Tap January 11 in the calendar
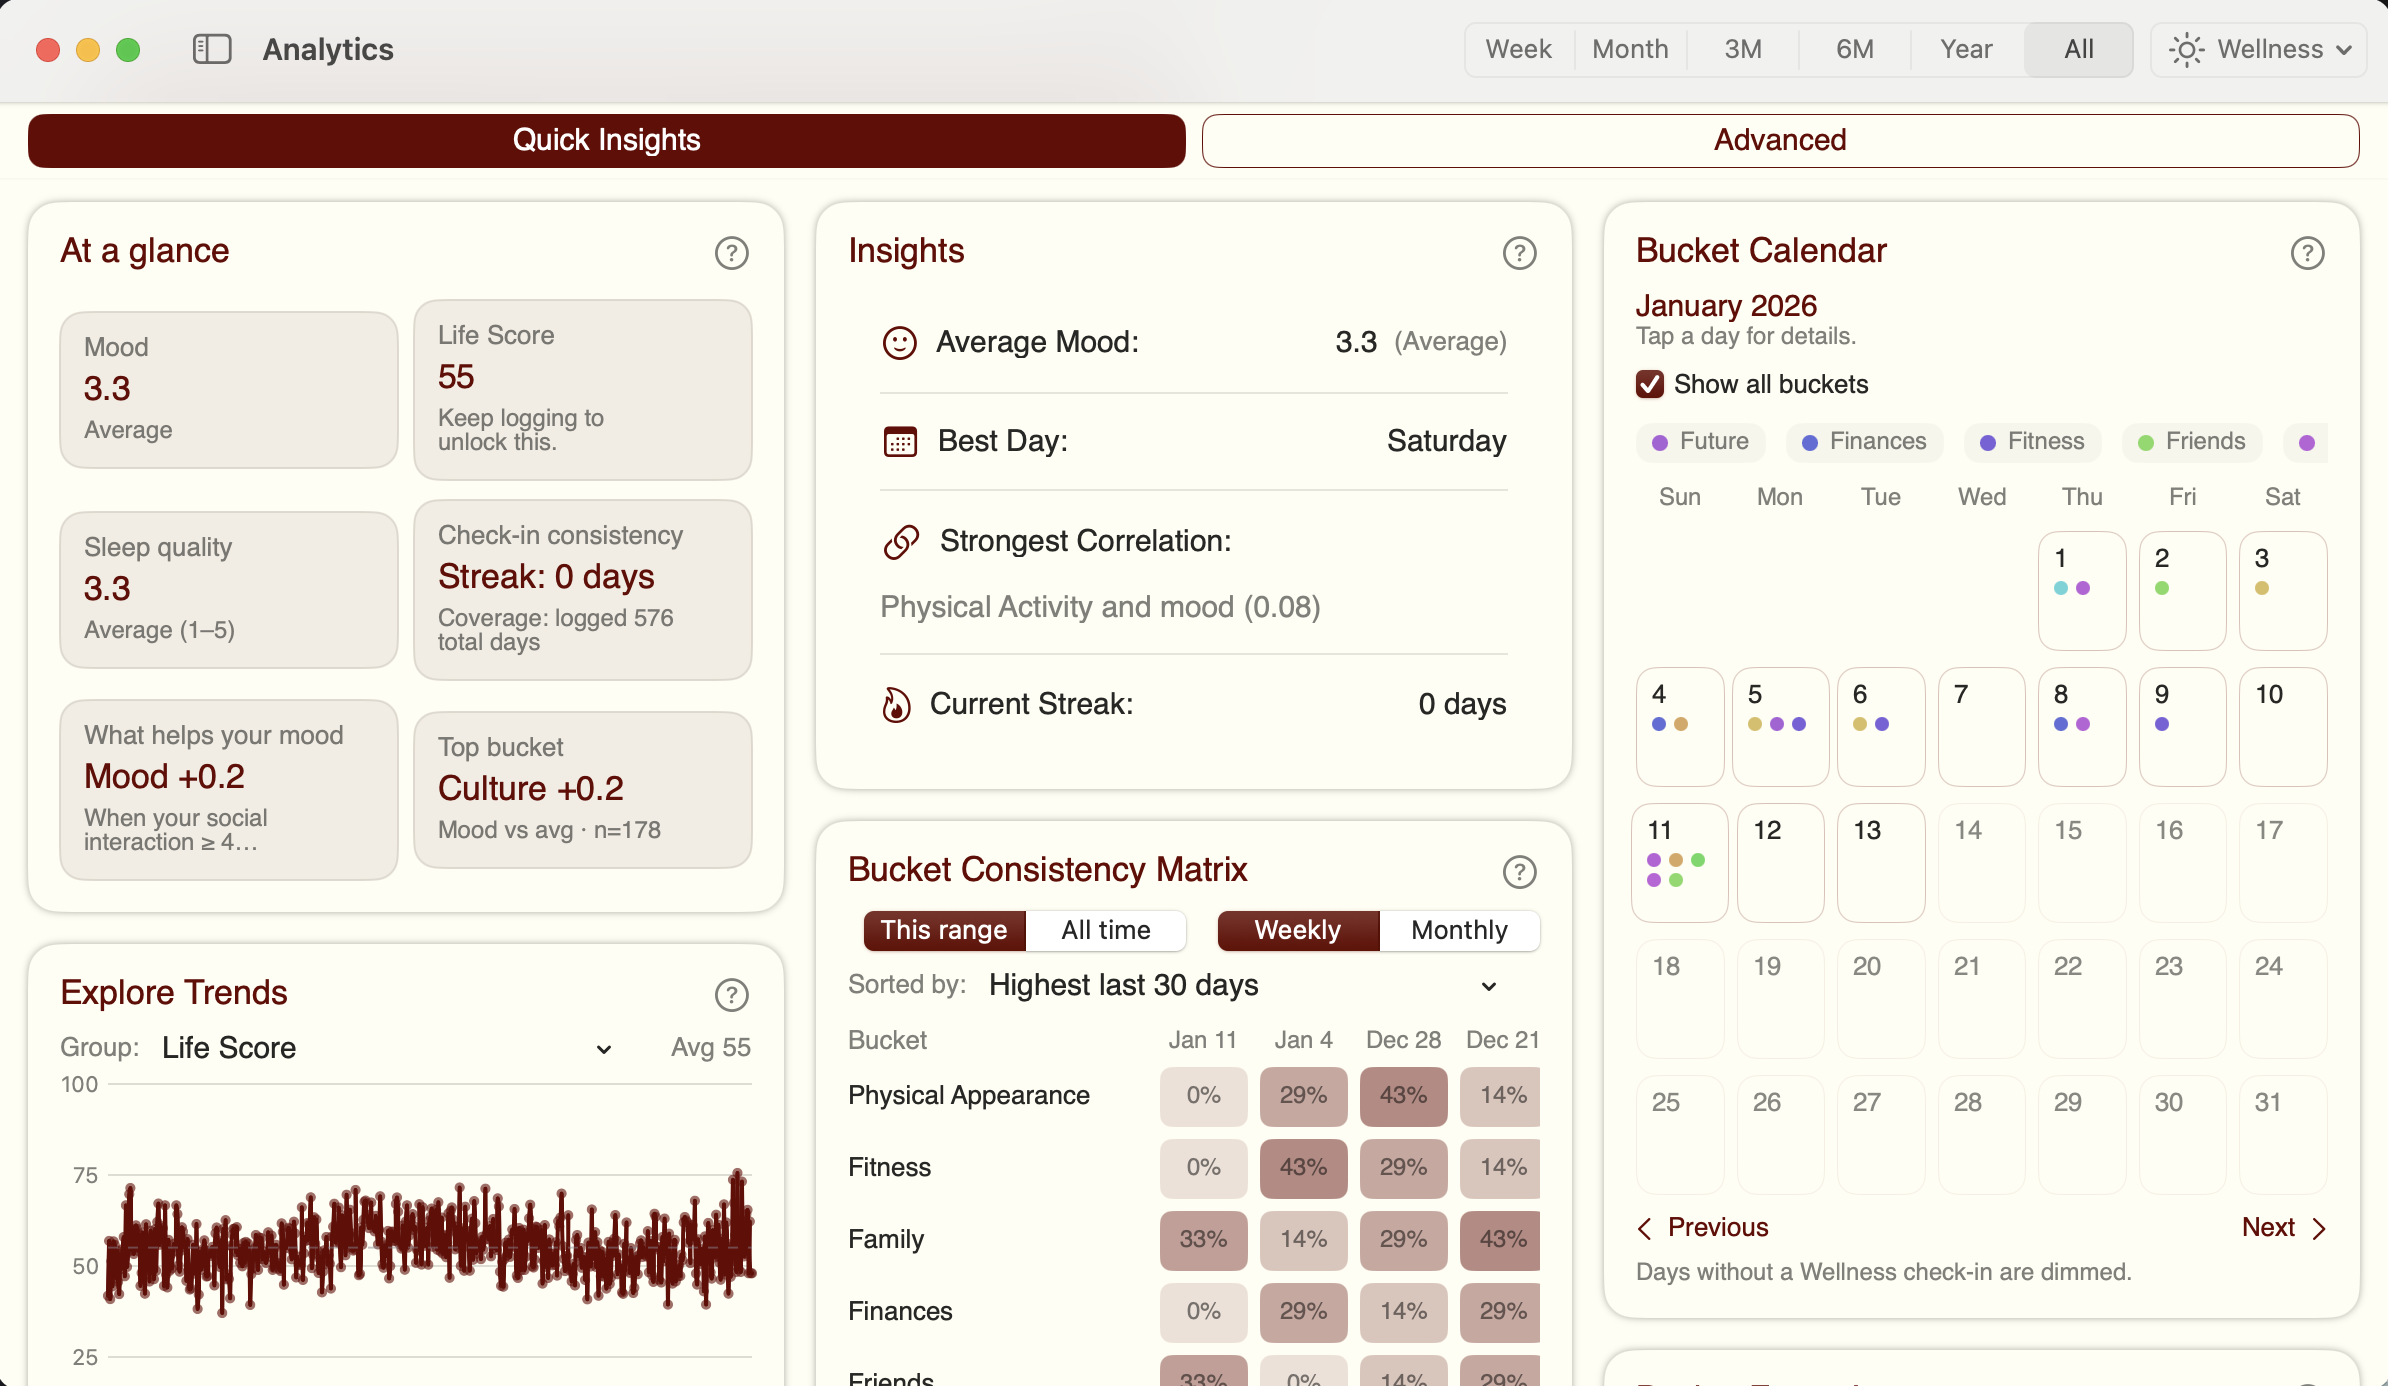The width and height of the screenshot is (2388, 1386). tap(1678, 862)
